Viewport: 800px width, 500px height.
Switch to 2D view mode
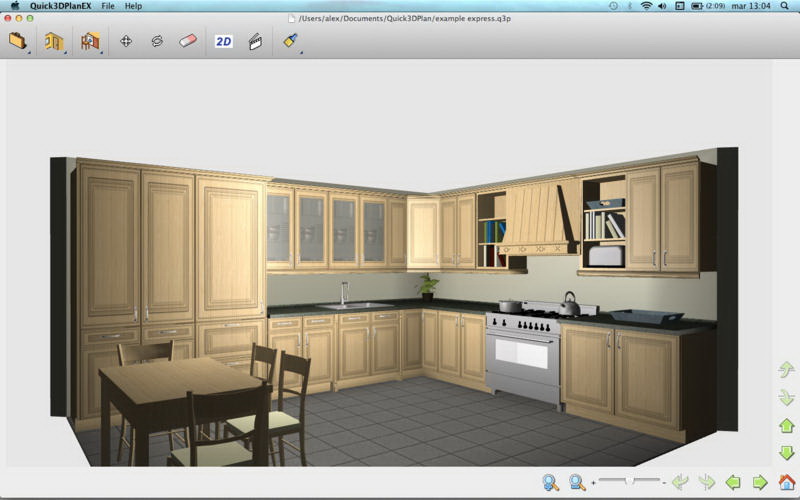click(x=224, y=41)
